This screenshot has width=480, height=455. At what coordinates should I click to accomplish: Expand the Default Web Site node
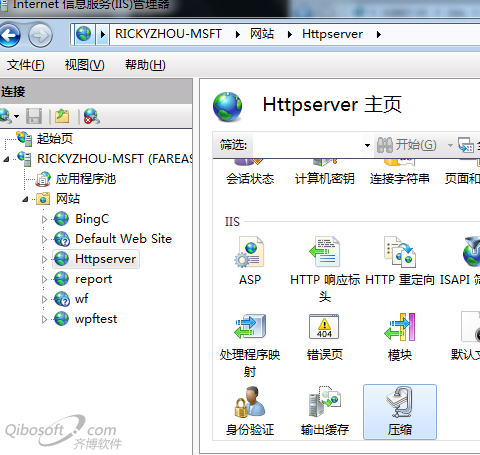[44, 239]
